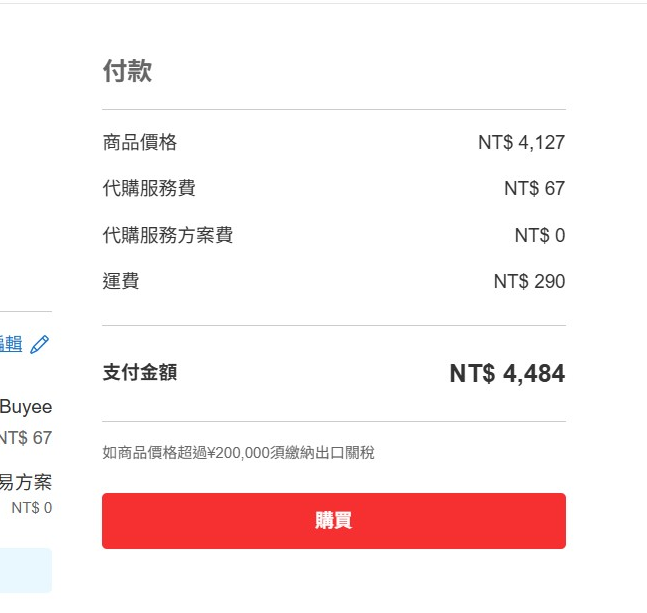
Task: Click the ¥200,000 export tax notice text
Action: tap(238, 453)
